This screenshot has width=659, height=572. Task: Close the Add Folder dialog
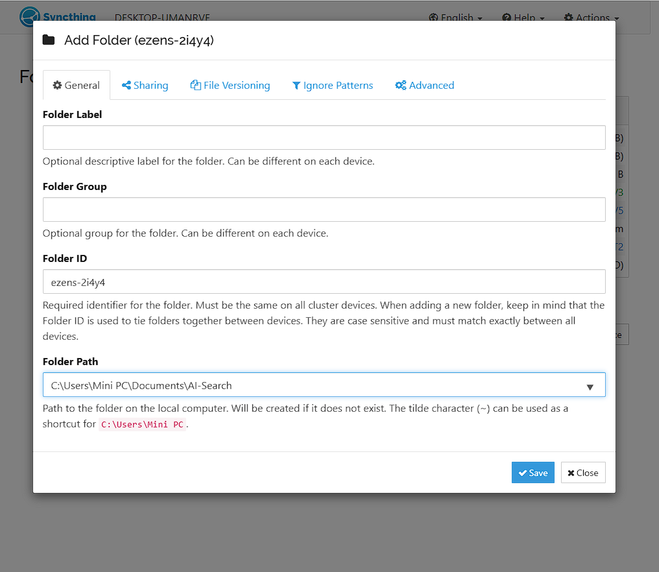(x=583, y=473)
